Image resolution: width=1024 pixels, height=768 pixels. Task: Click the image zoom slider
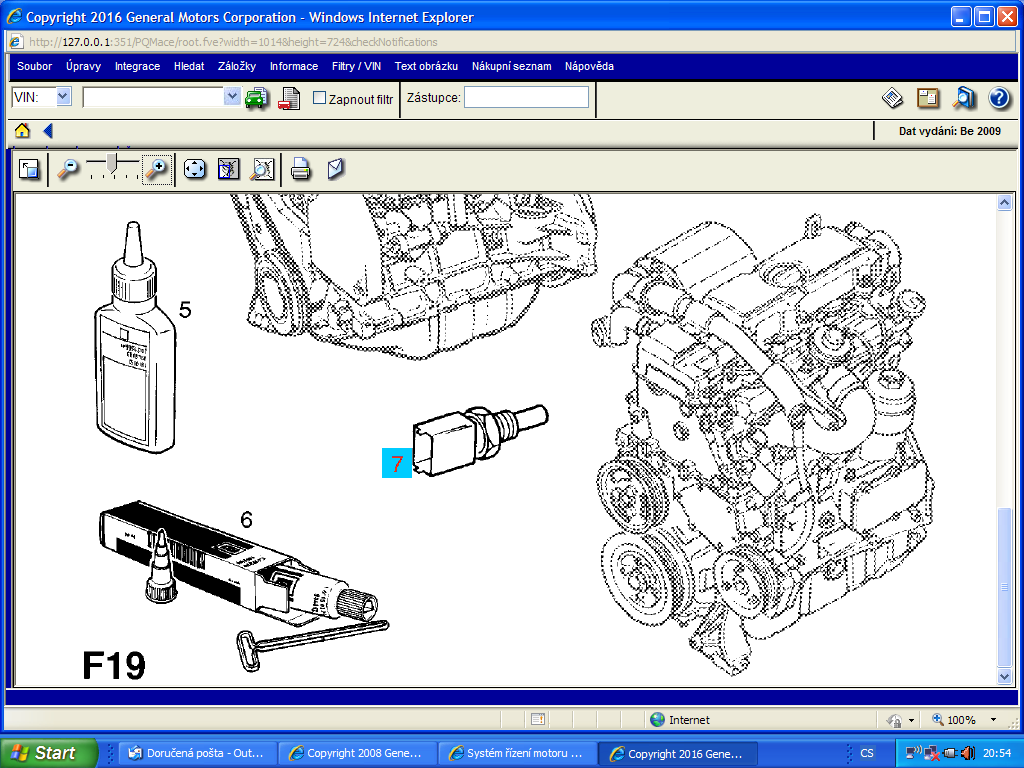coord(112,165)
